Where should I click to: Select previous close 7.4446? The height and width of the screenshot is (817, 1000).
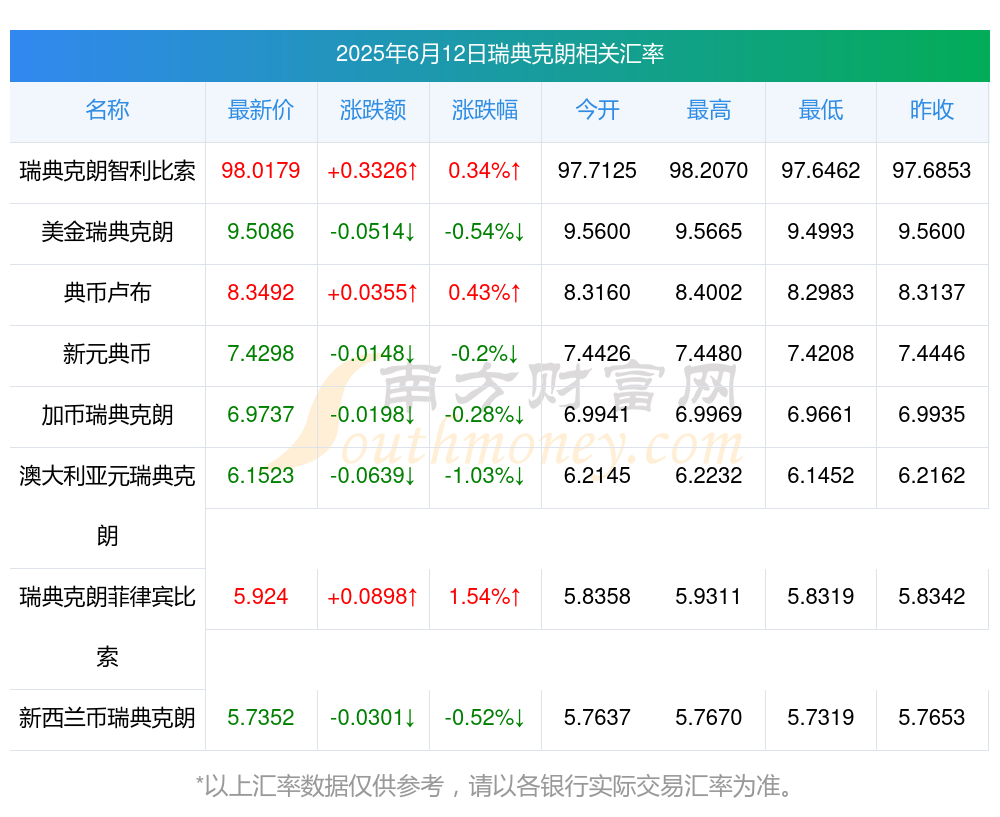[932, 353]
